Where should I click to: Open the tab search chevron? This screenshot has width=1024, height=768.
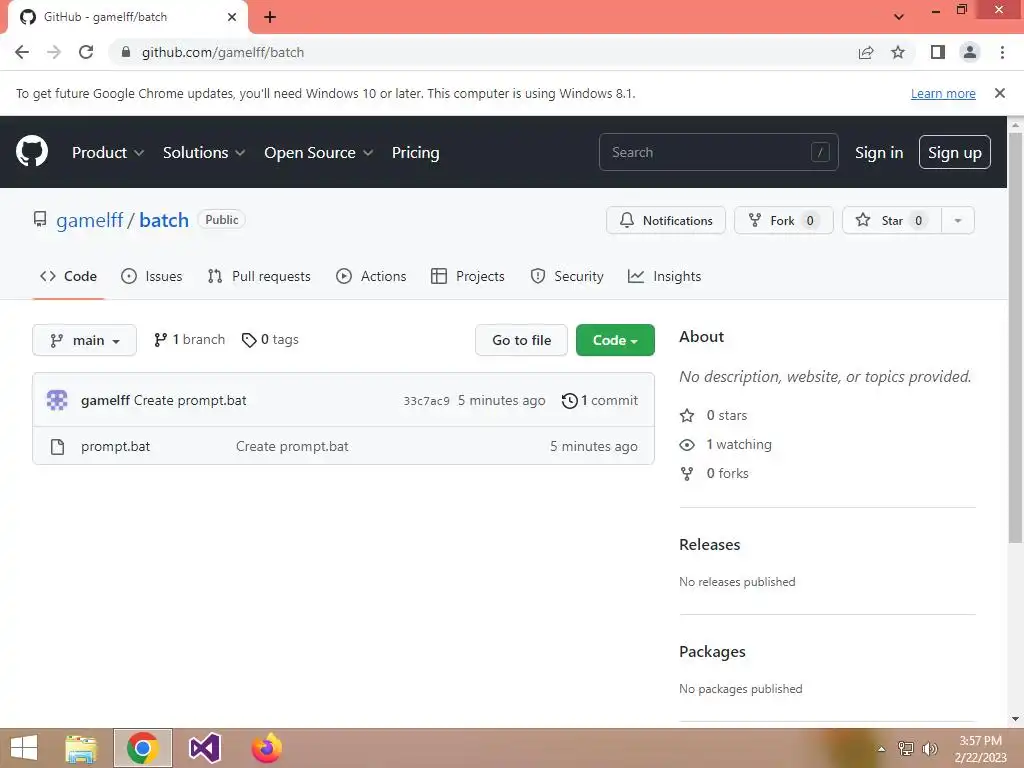click(x=899, y=17)
